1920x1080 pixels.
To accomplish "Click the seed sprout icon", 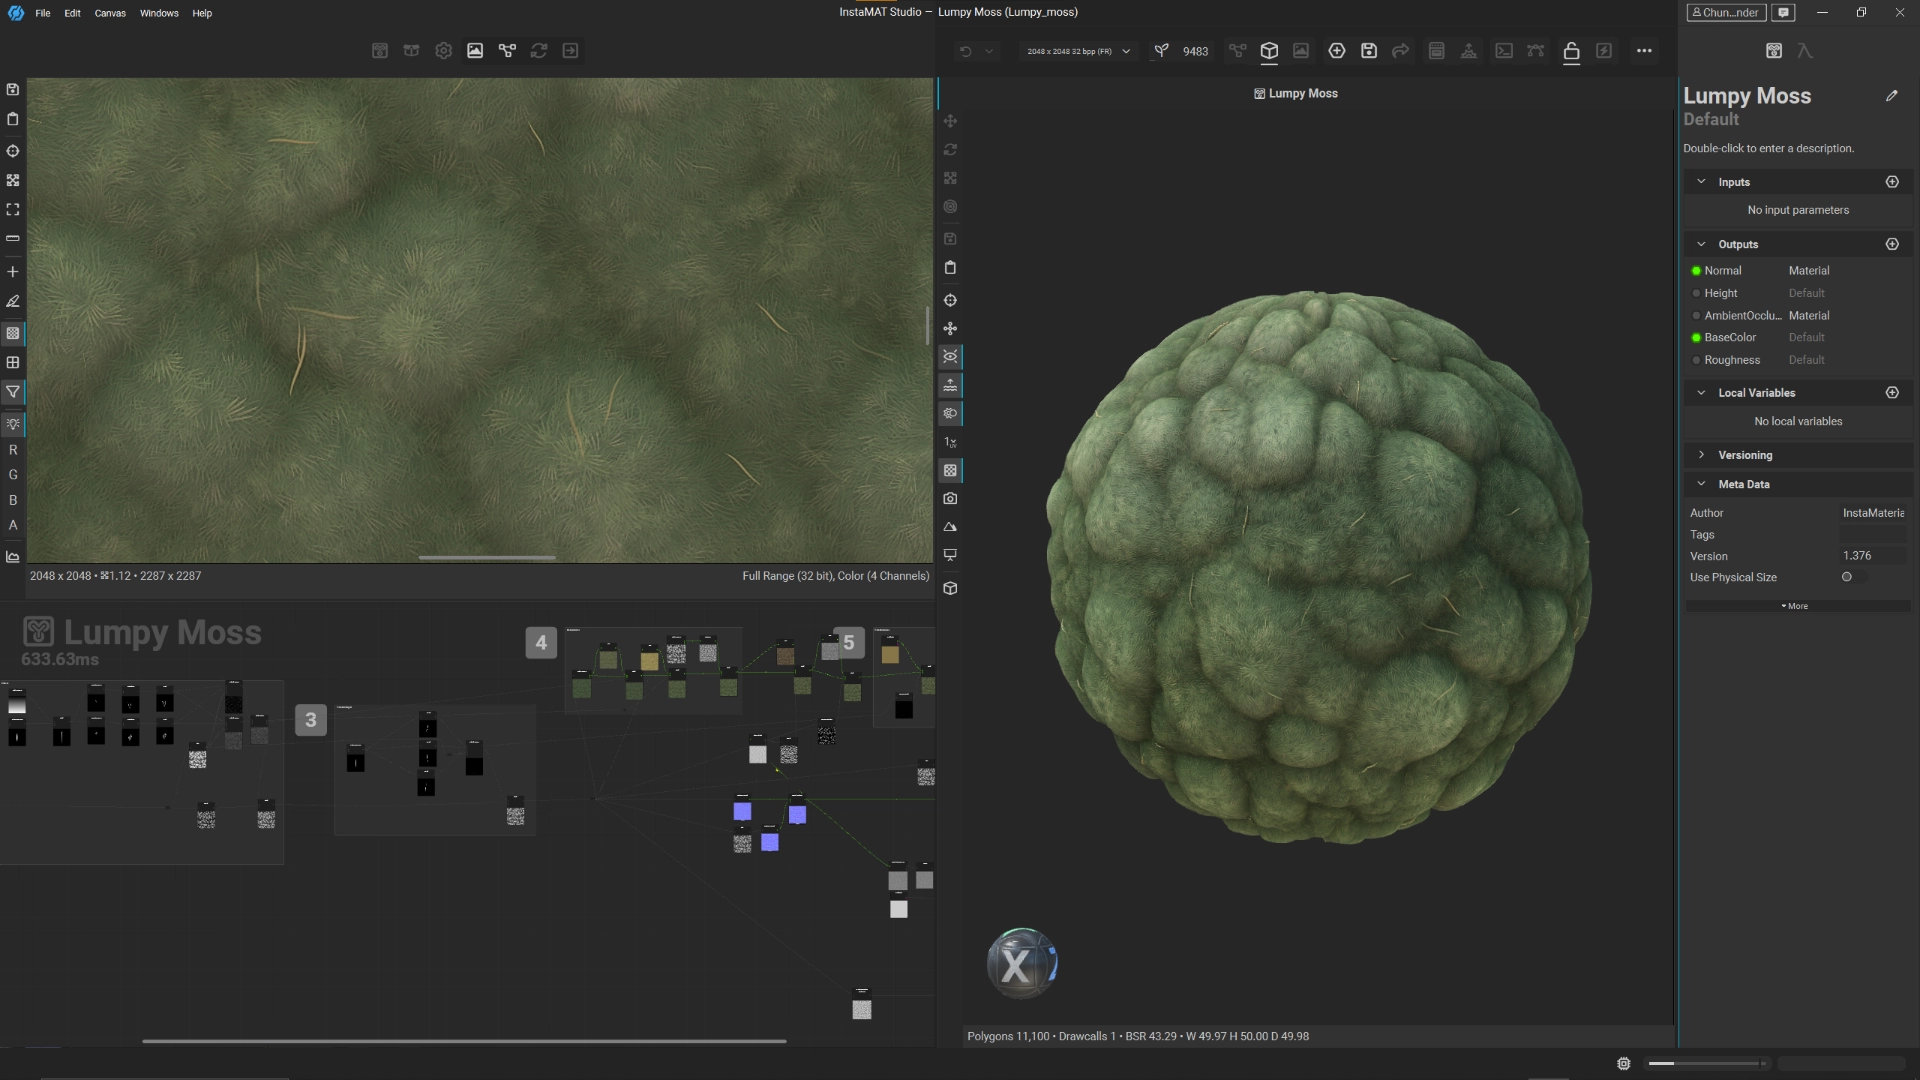I will pos(1161,51).
